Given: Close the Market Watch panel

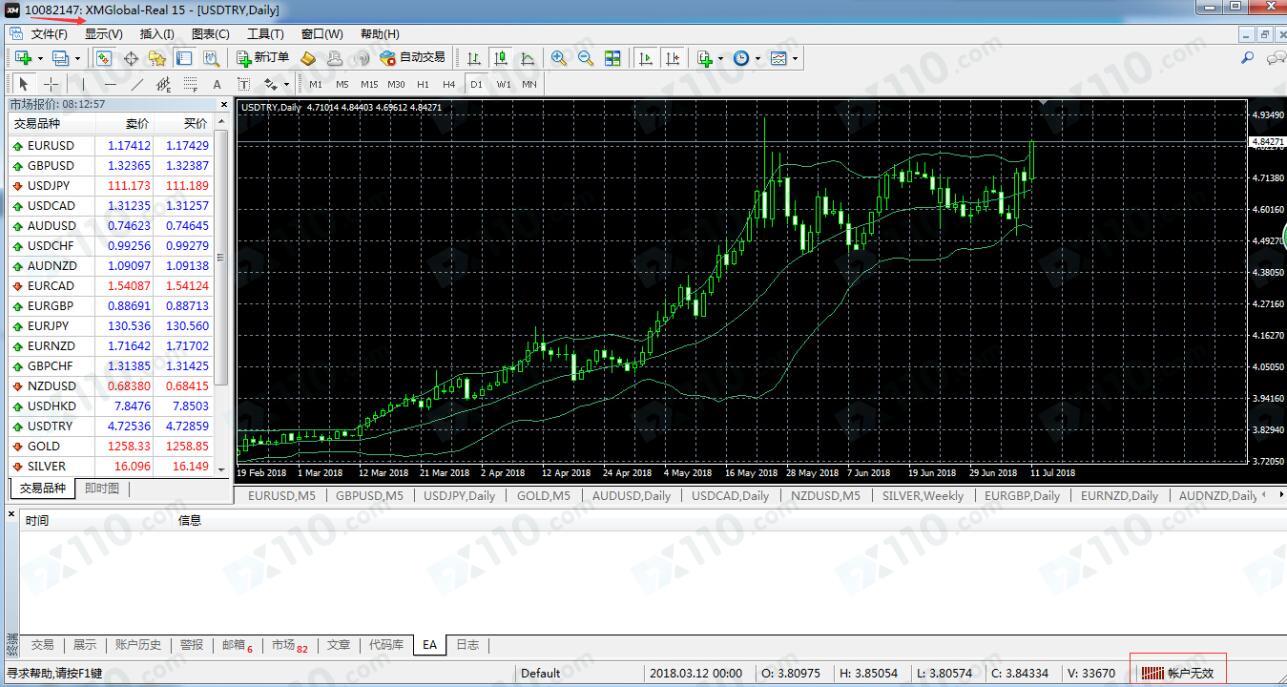Looking at the screenshot, I should (224, 104).
